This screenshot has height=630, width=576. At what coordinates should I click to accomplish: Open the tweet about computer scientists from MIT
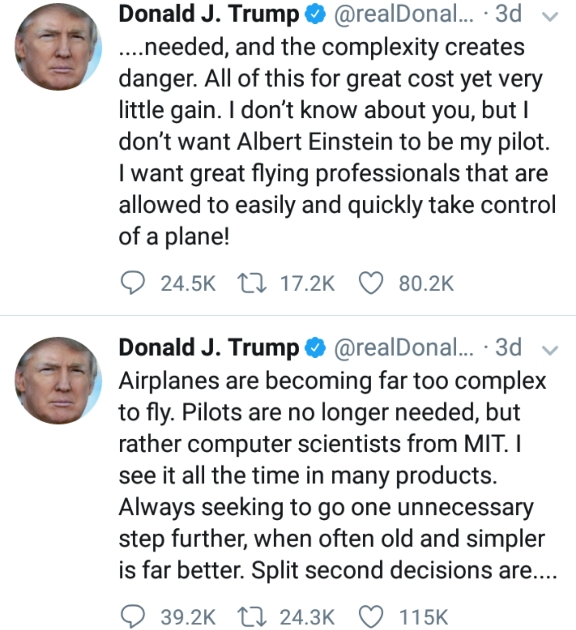point(337,475)
